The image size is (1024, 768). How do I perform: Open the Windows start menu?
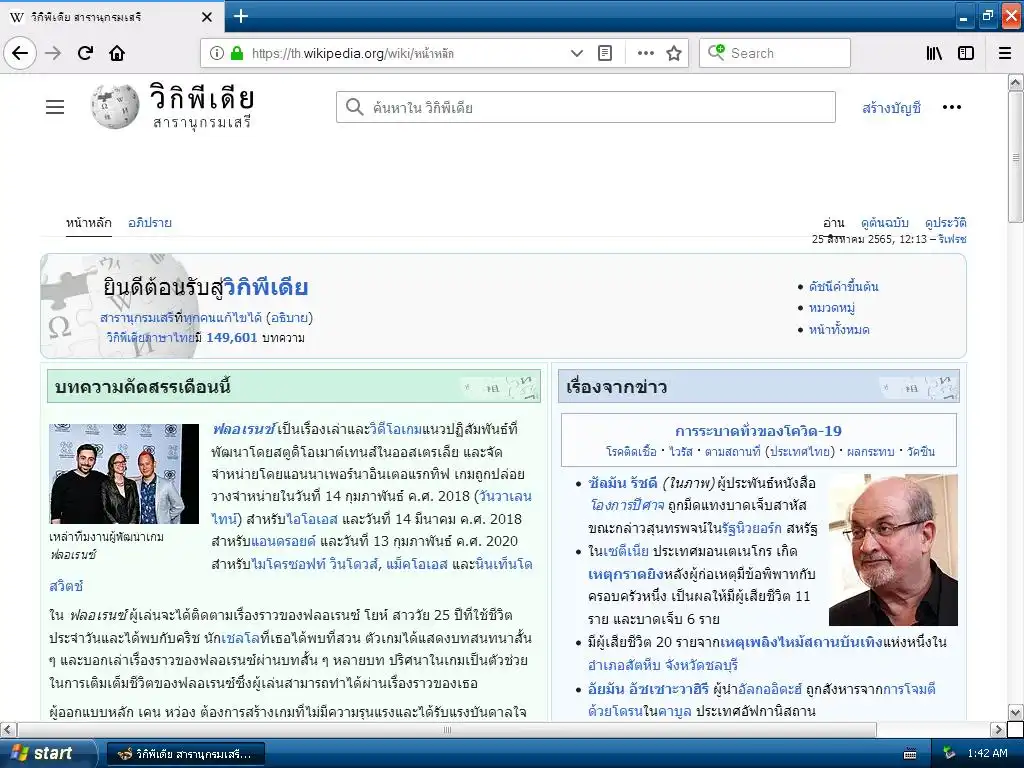pyautogui.click(x=47, y=754)
